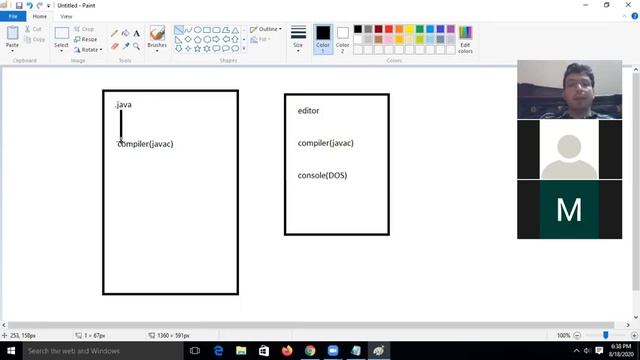Image resolution: width=640 pixels, height=360 pixels.
Task: Click the Cut button
Action: (x=33, y=29)
